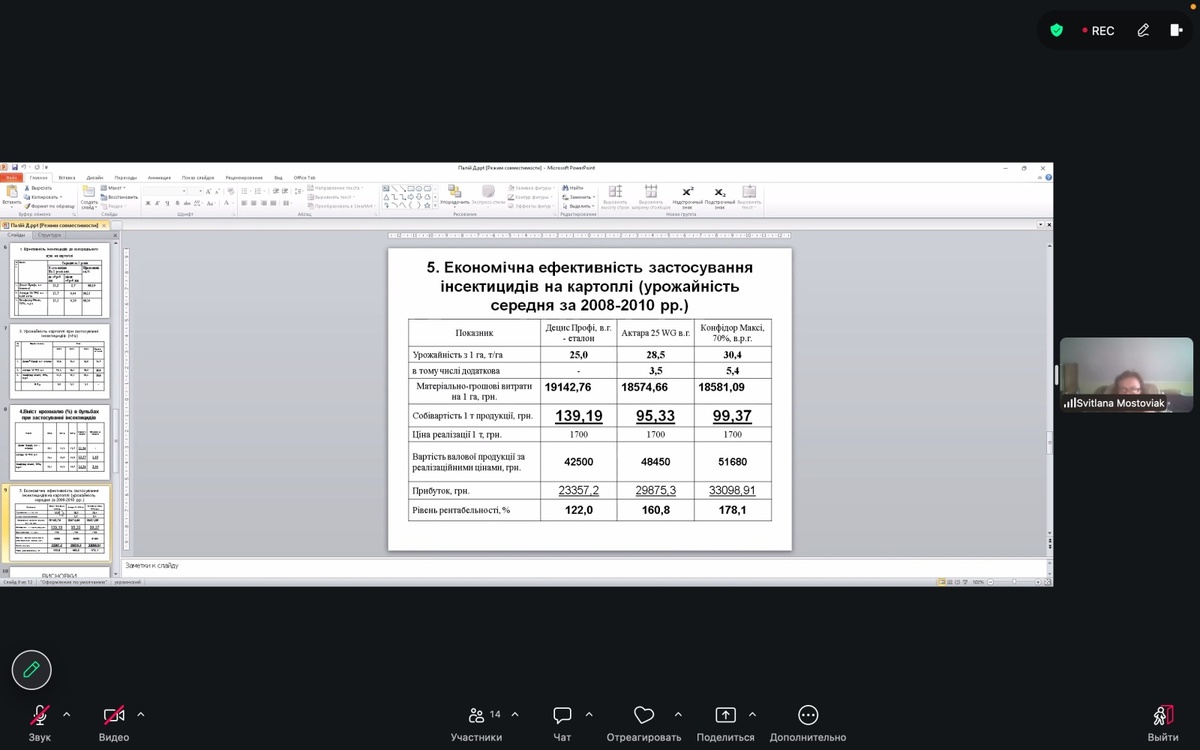Image resolution: width=1200 pixels, height=750 pixels.
Task: Expand video options arrow next to Видео
Action: point(141,715)
